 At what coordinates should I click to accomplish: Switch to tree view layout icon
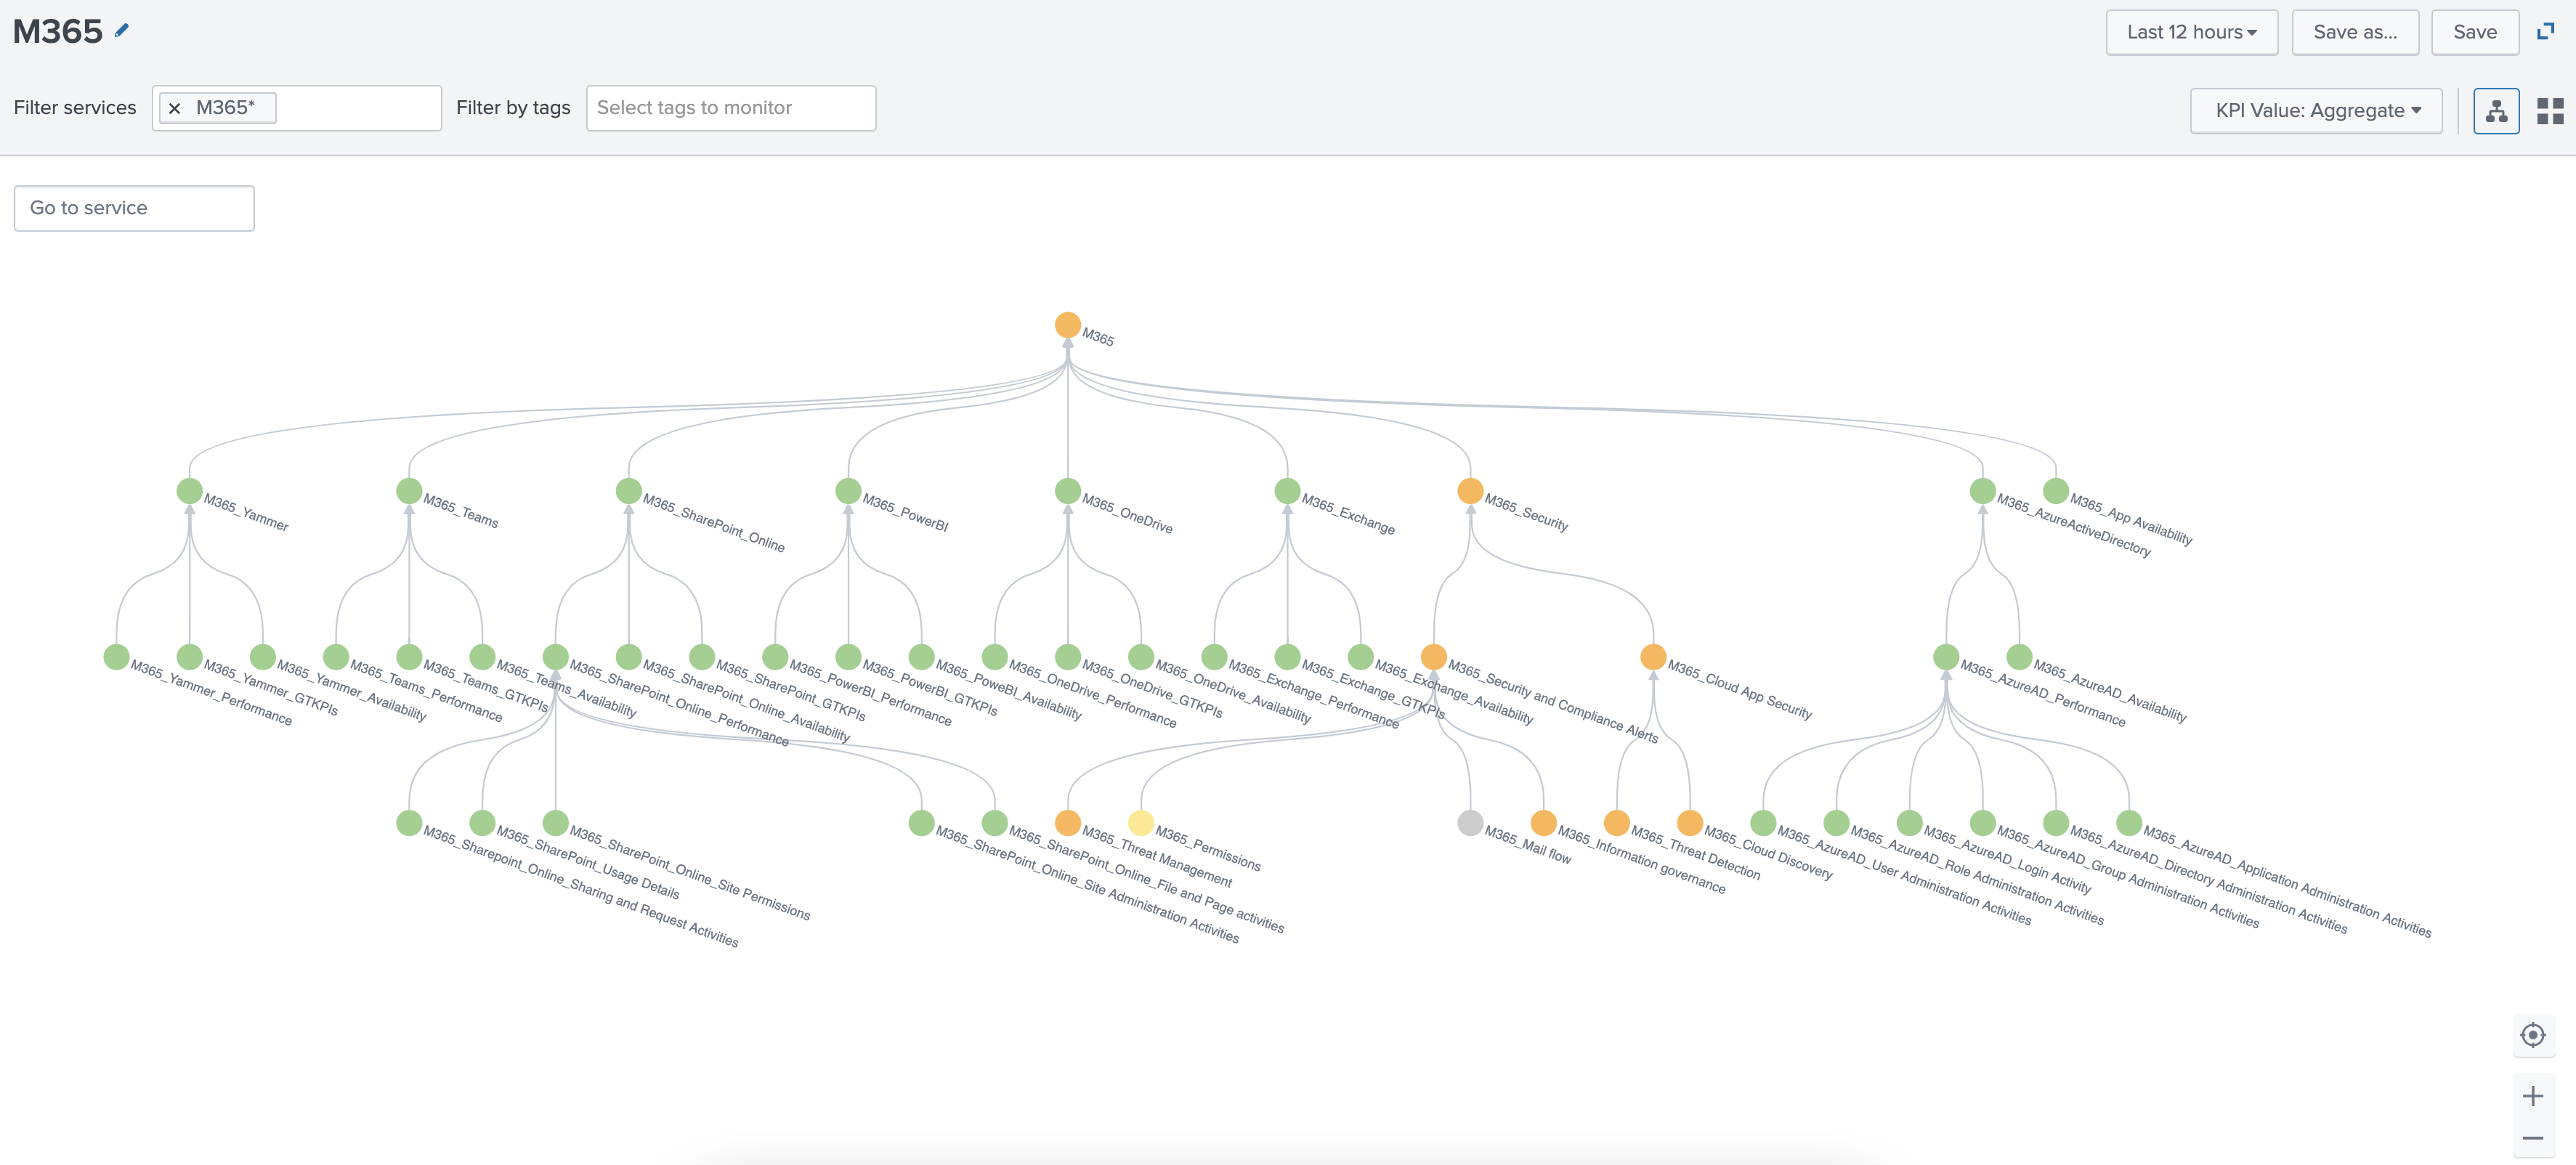[x=2496, y=110]
